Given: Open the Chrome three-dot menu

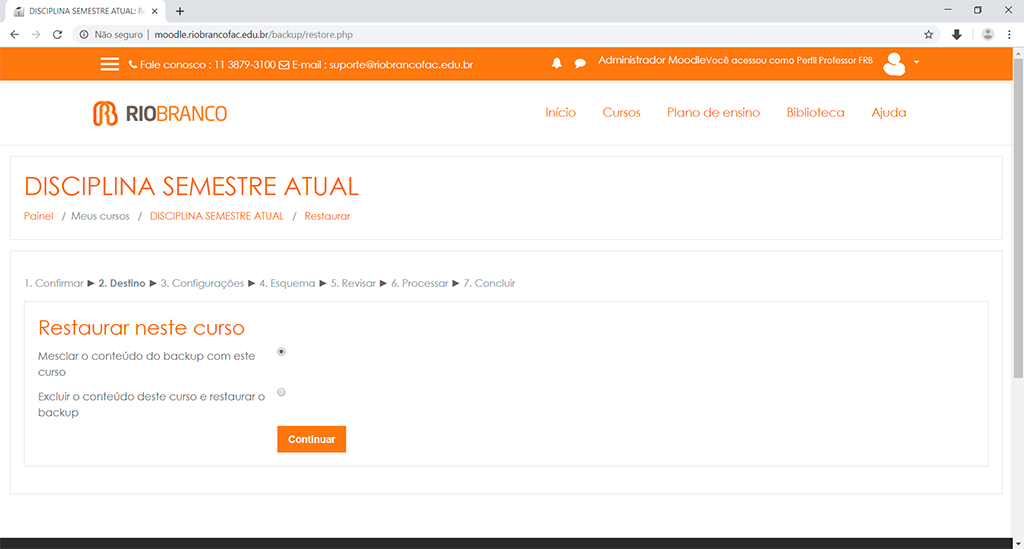Looking at the screenshot, I should 1010,35.
